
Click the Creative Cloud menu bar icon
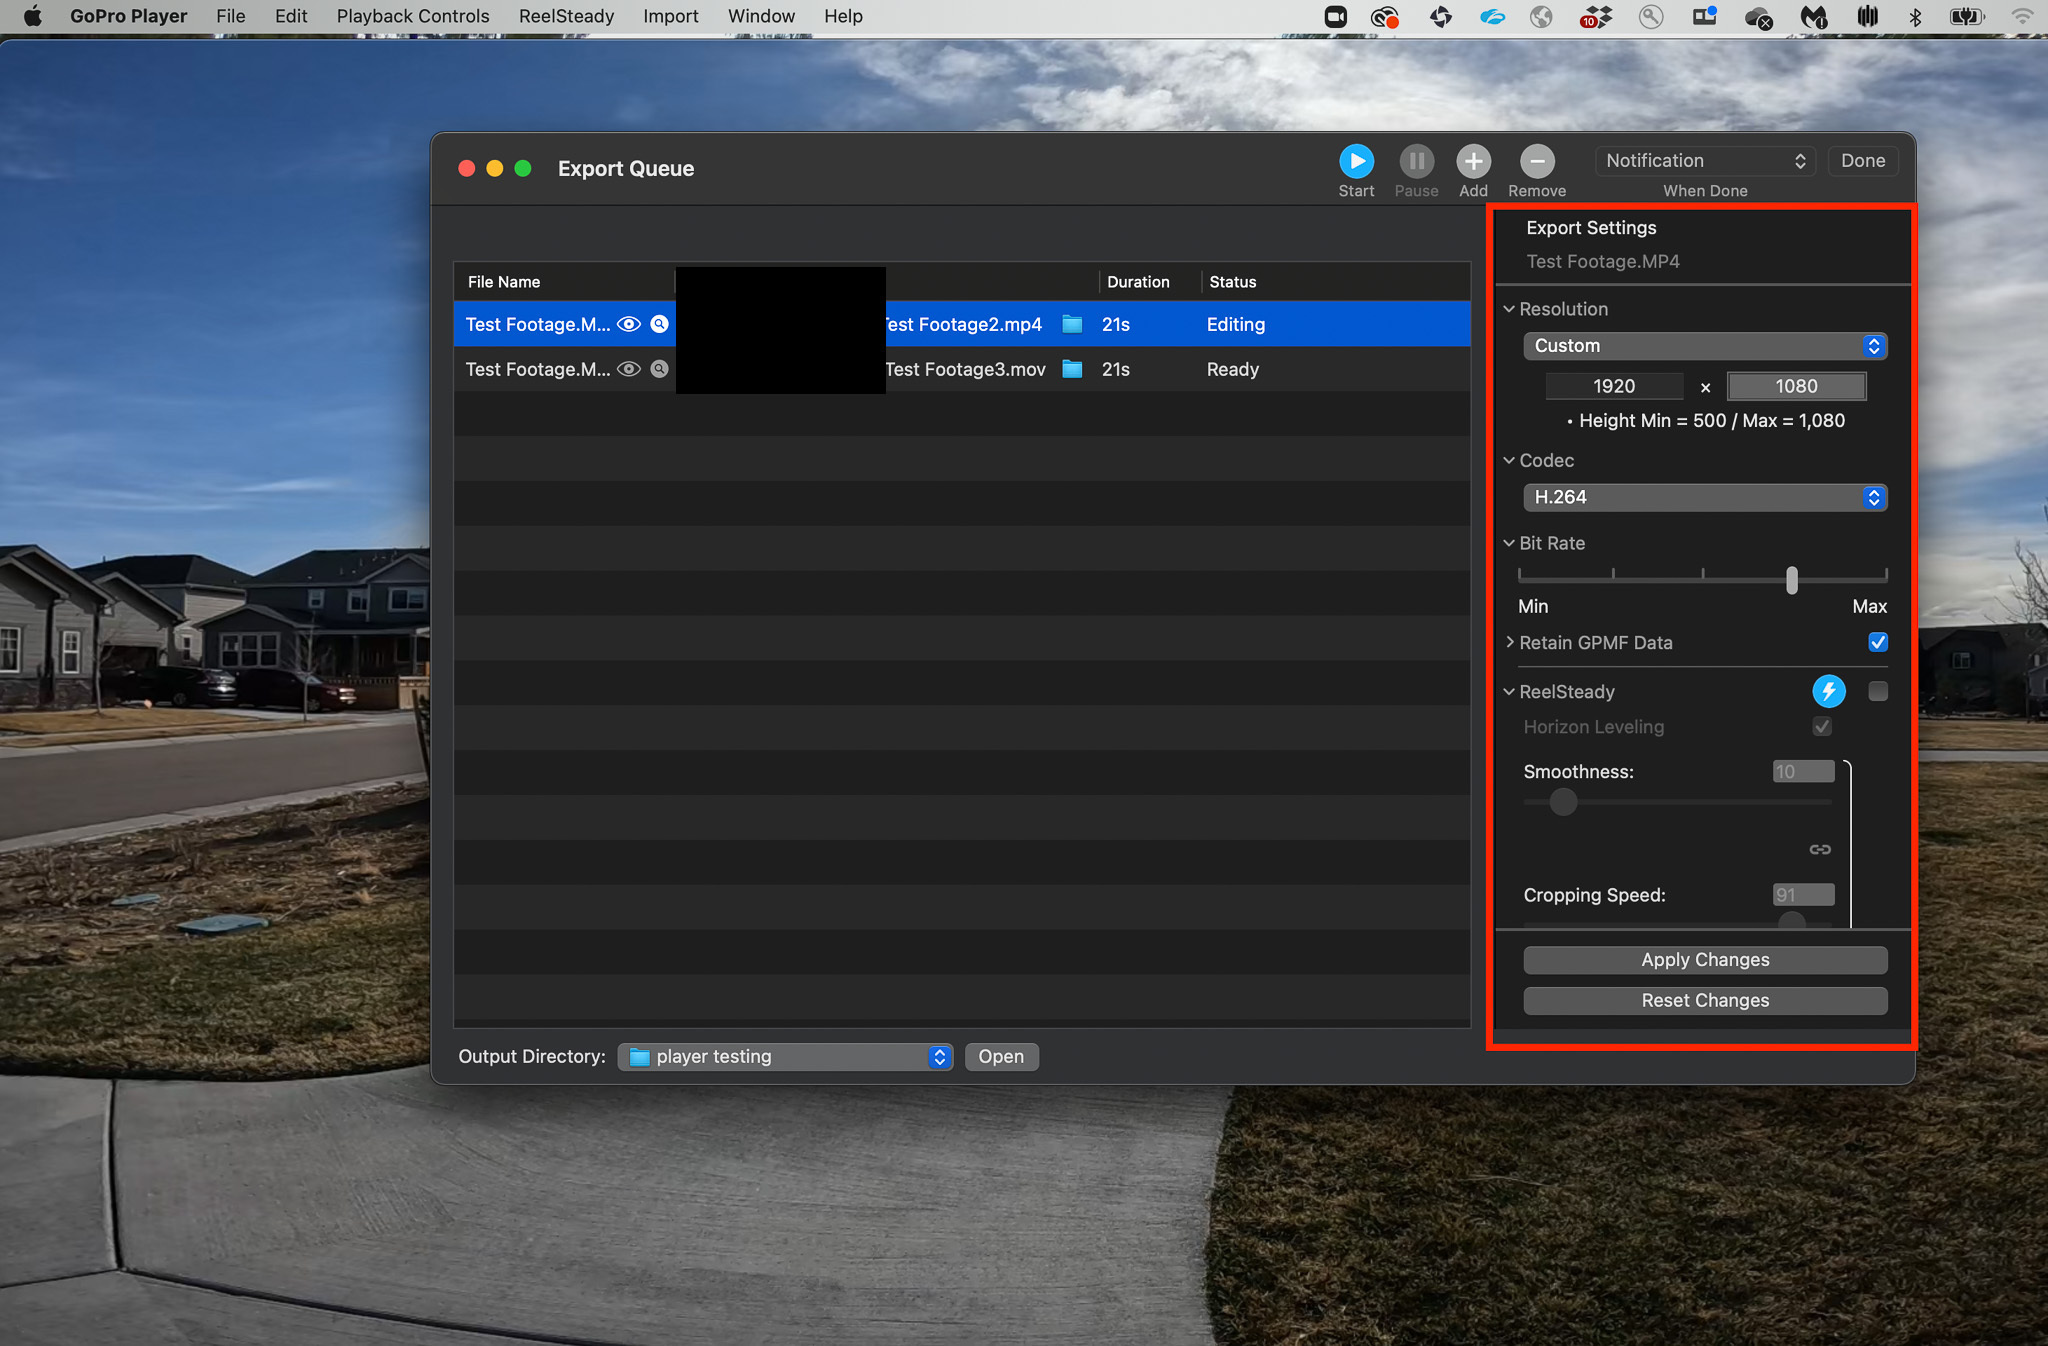point(1385,16)
